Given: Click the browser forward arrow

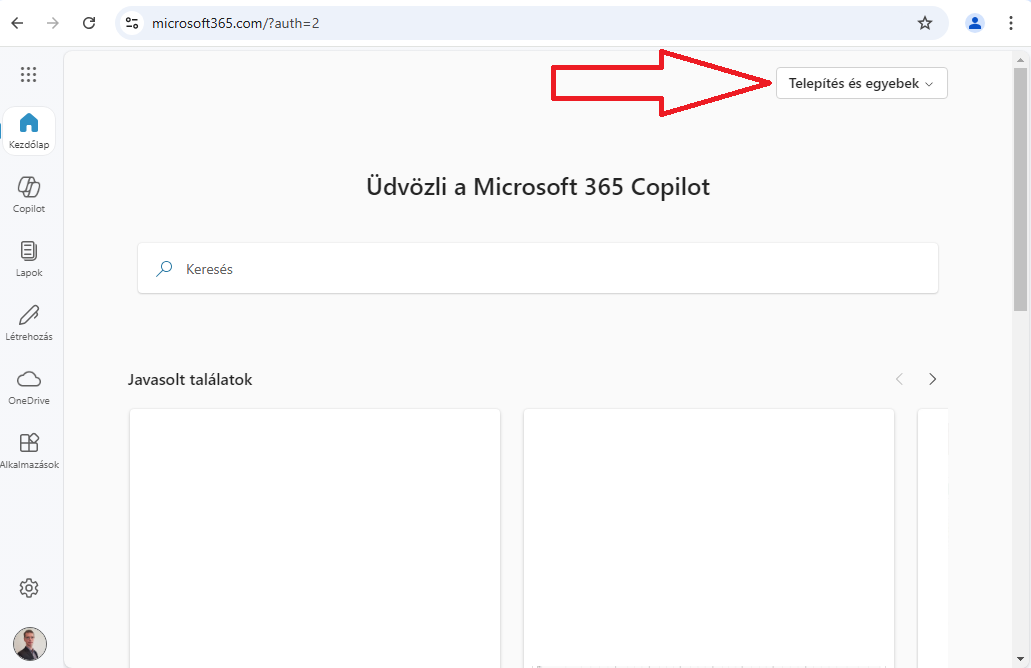Looking at the screenshot, I should (53, 23).
